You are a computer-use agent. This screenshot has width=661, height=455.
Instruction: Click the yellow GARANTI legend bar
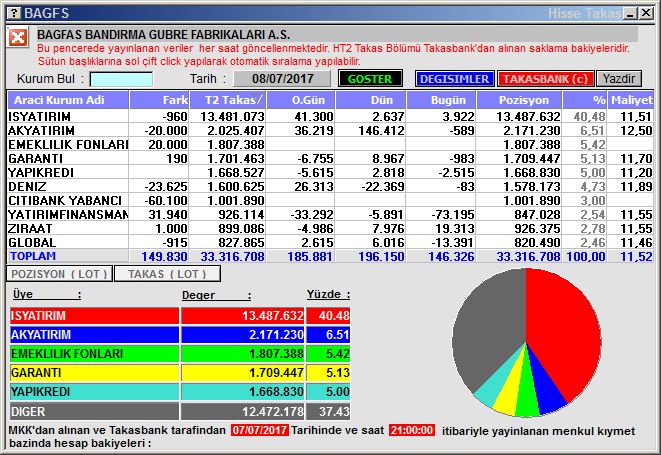(94, 373)
